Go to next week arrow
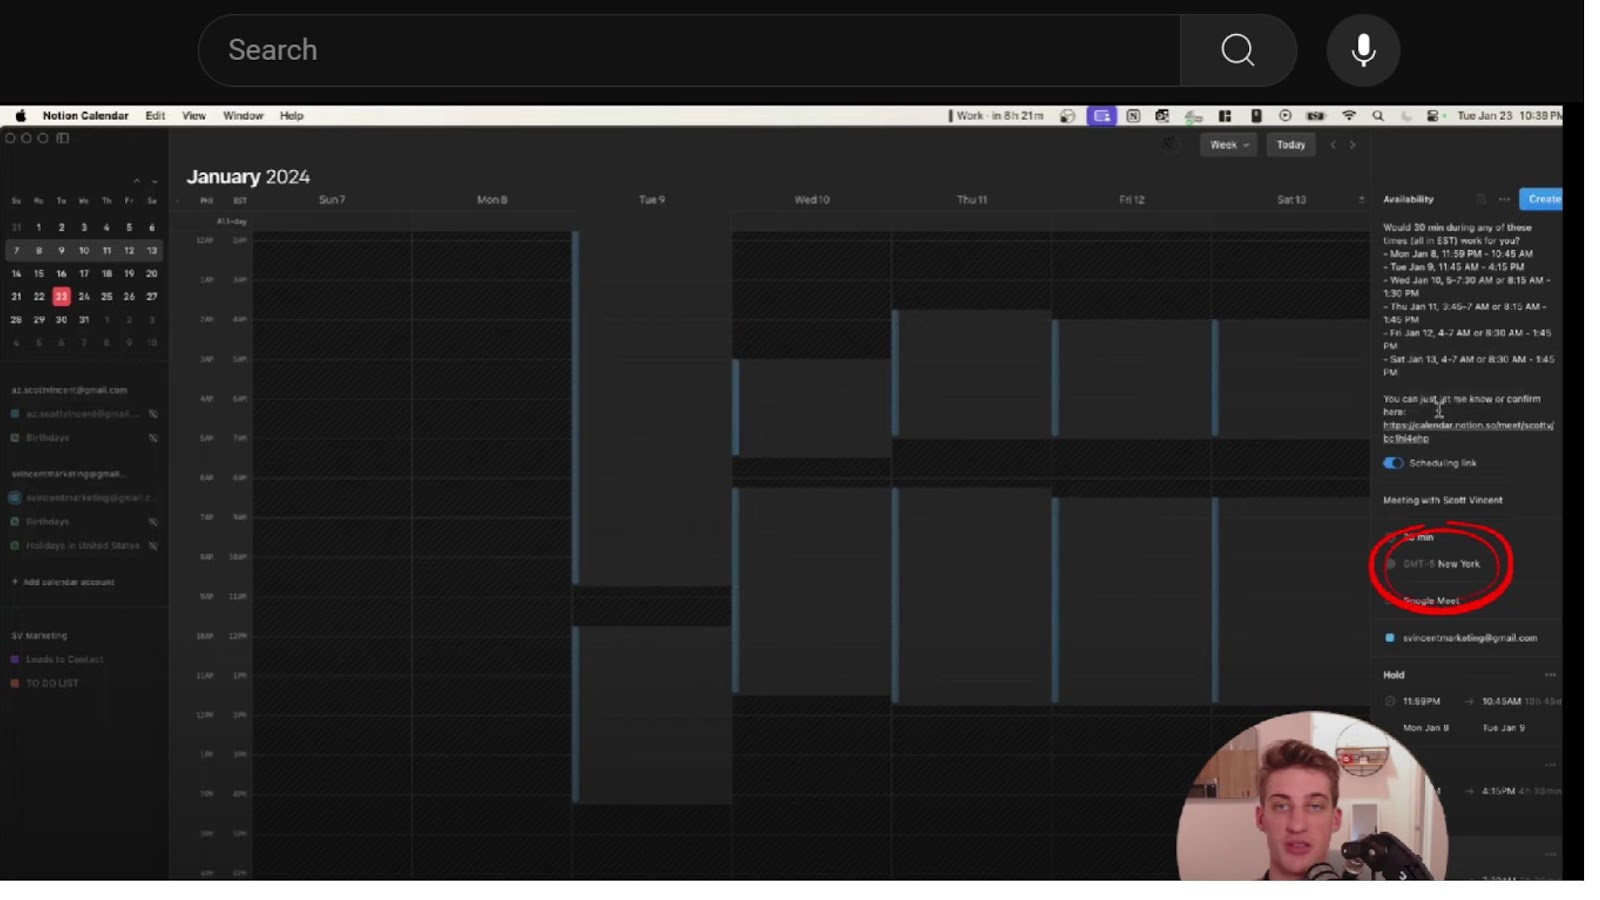 [1353, 145]
